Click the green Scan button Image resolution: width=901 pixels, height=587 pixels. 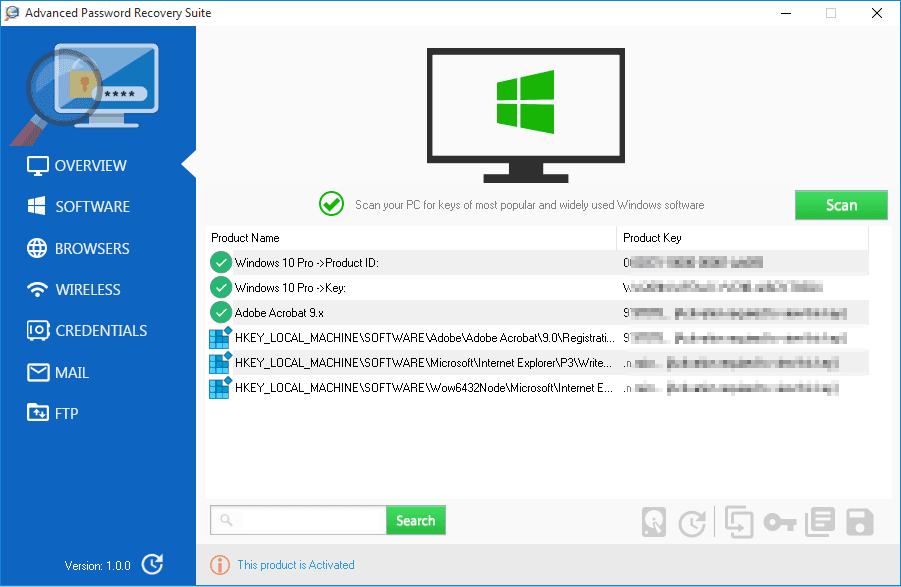click(841, 205)
